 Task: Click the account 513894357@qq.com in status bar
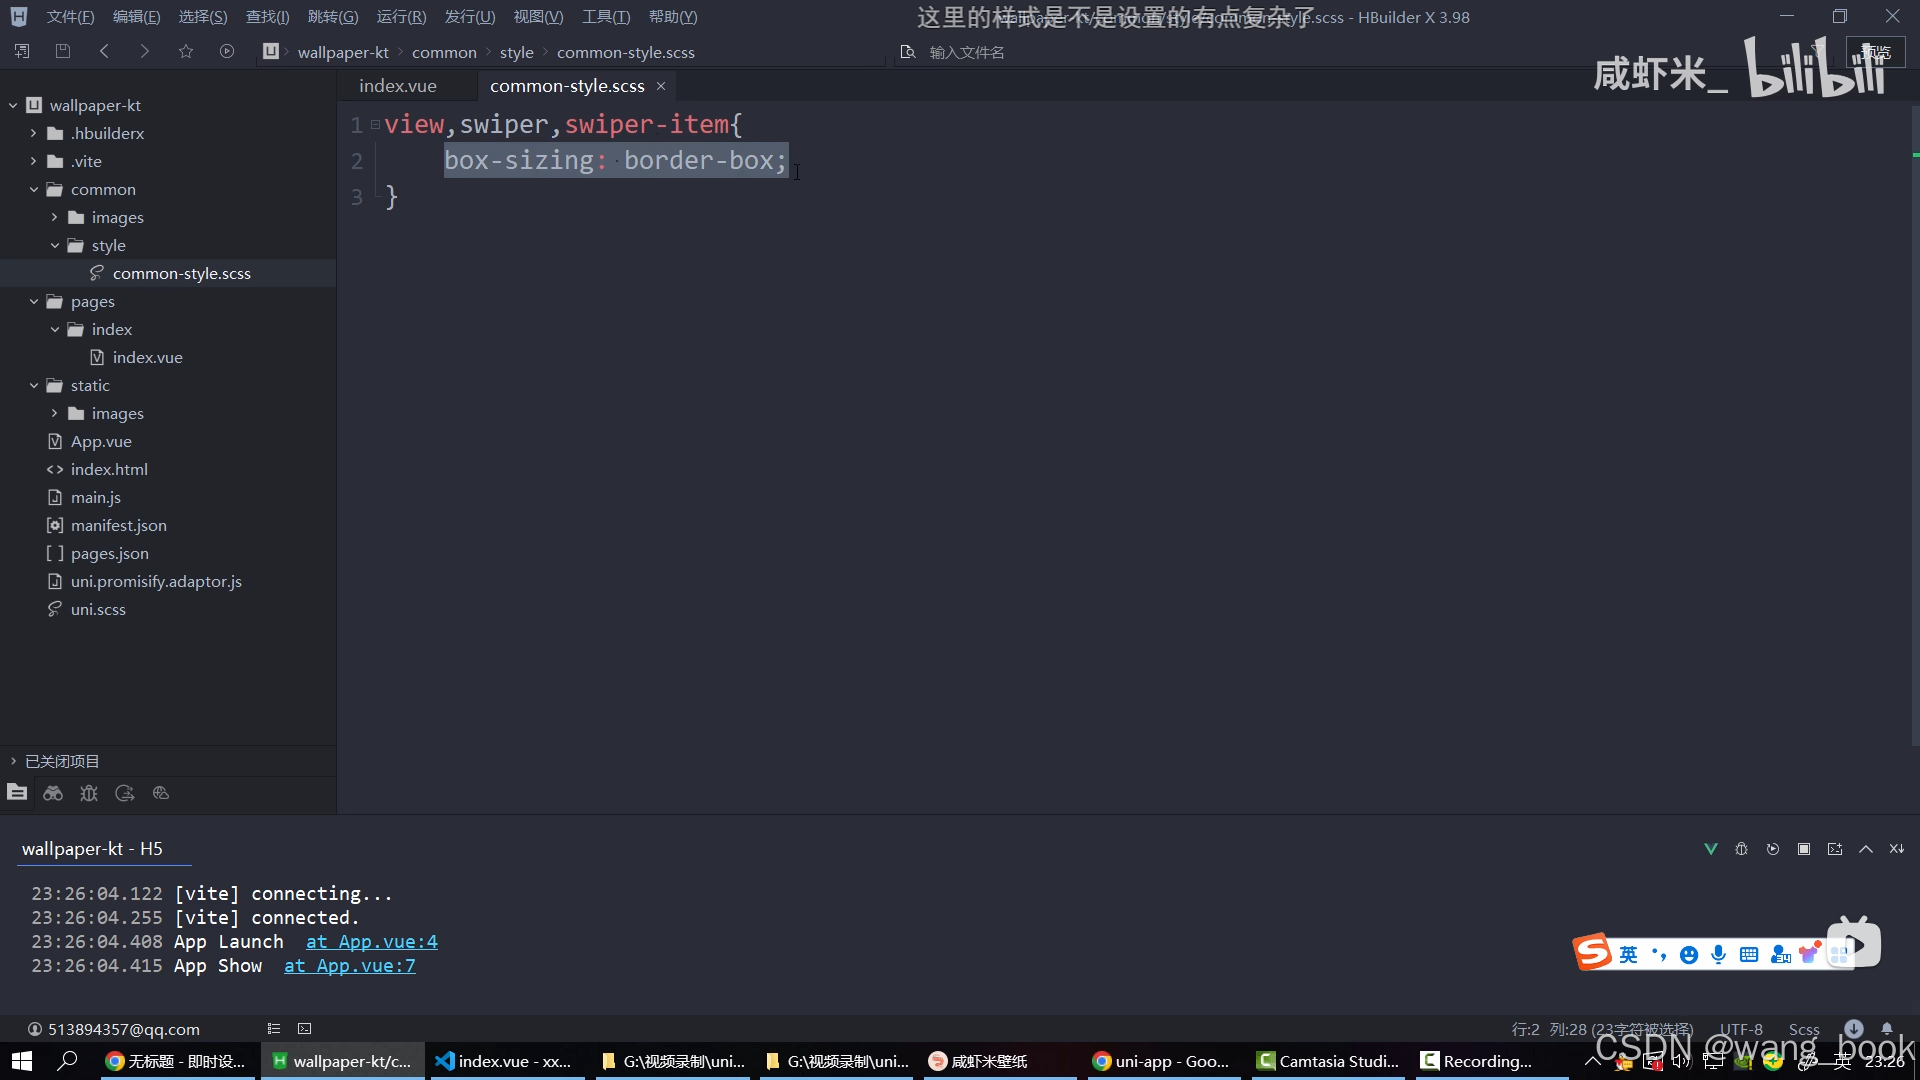(x=113, y=1029)
